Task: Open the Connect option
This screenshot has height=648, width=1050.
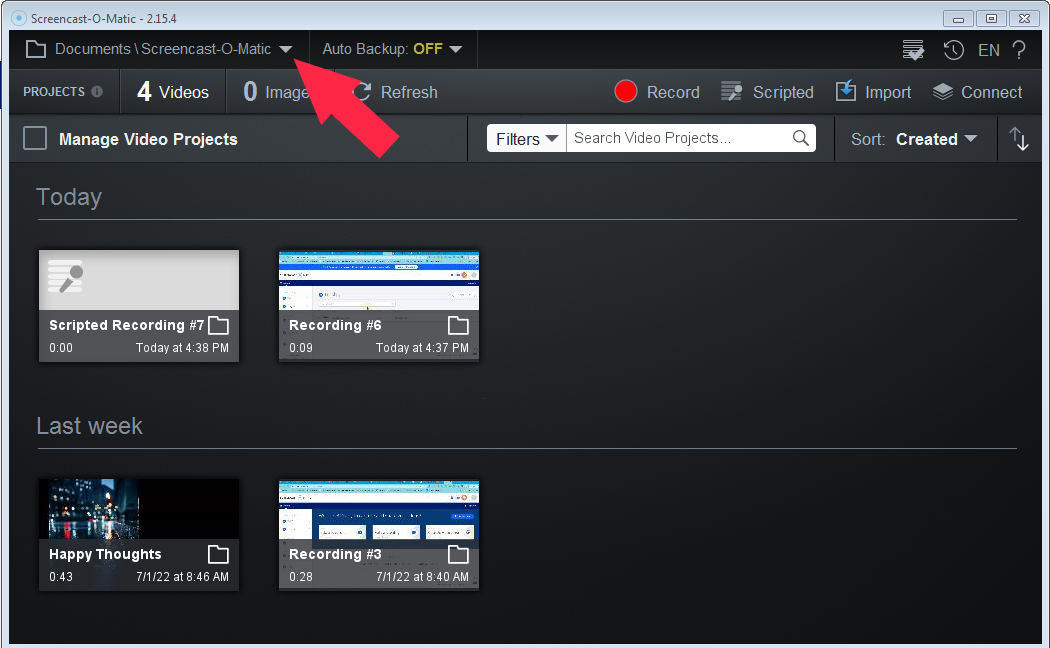Action: 978,92
